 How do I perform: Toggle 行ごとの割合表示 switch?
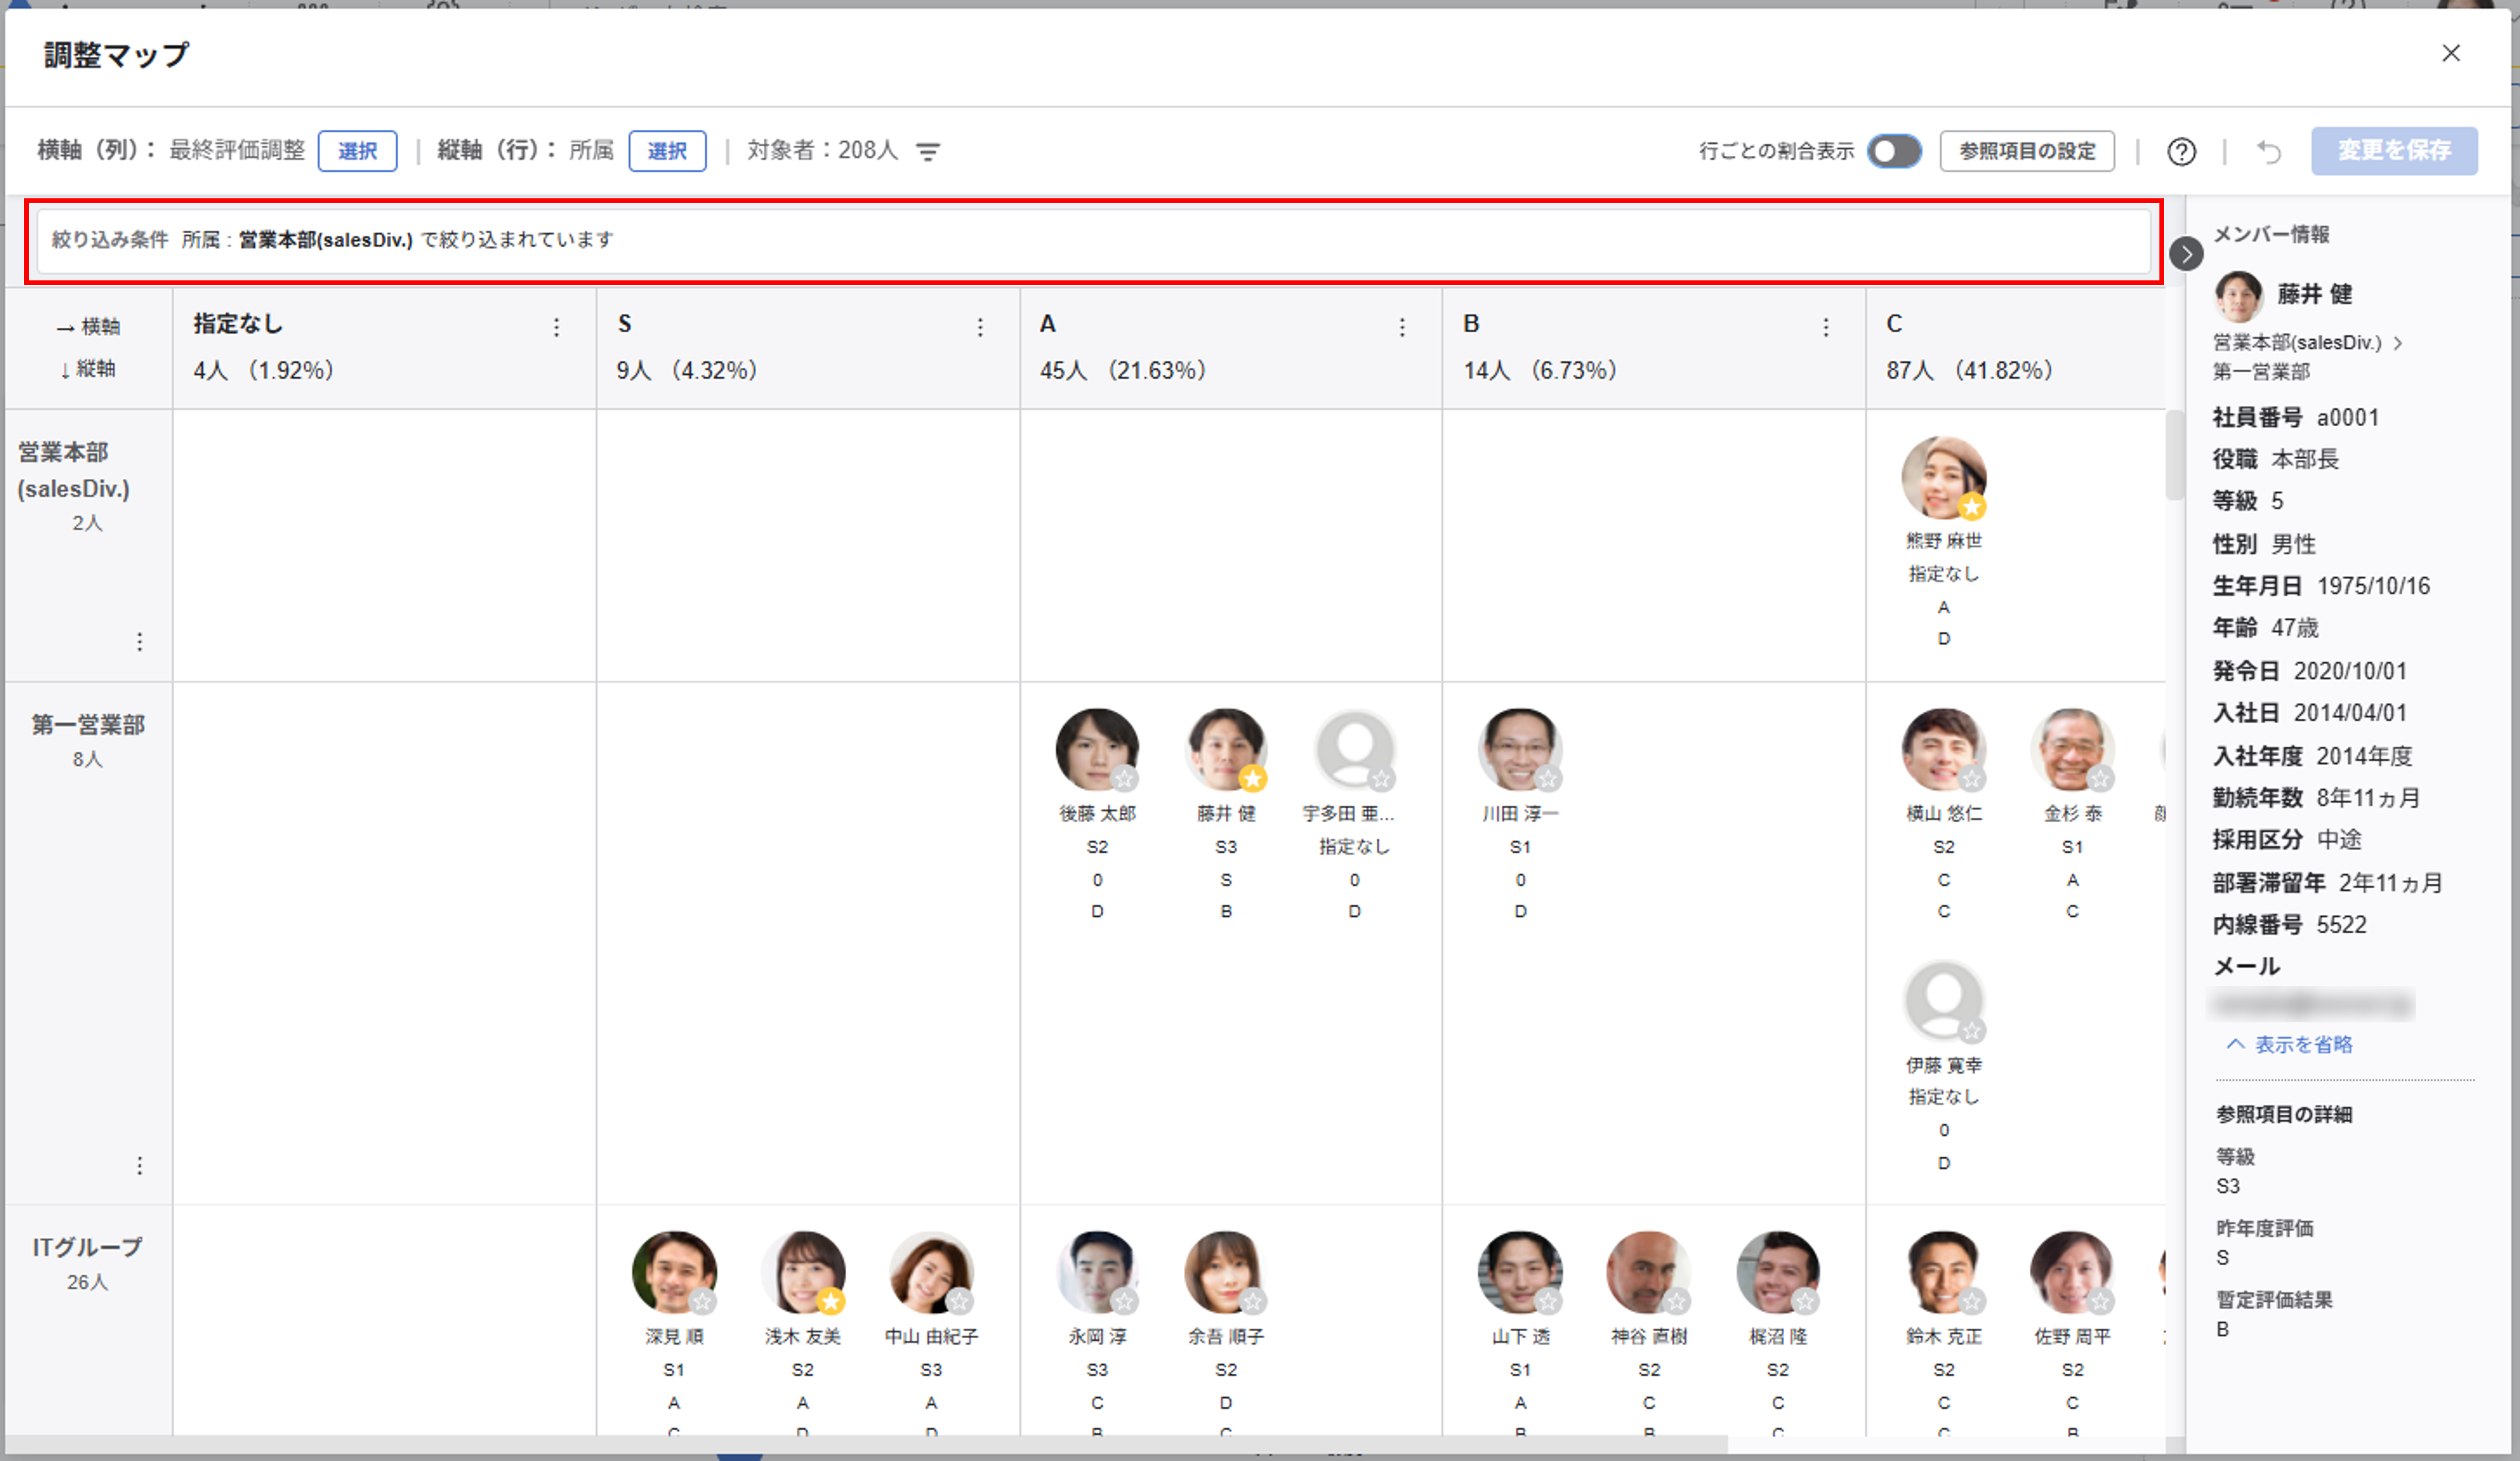(1894, 152)
